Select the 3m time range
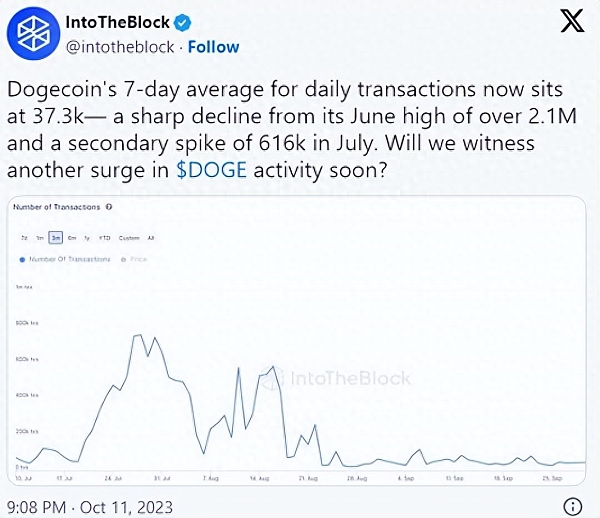 click(57, 237)
